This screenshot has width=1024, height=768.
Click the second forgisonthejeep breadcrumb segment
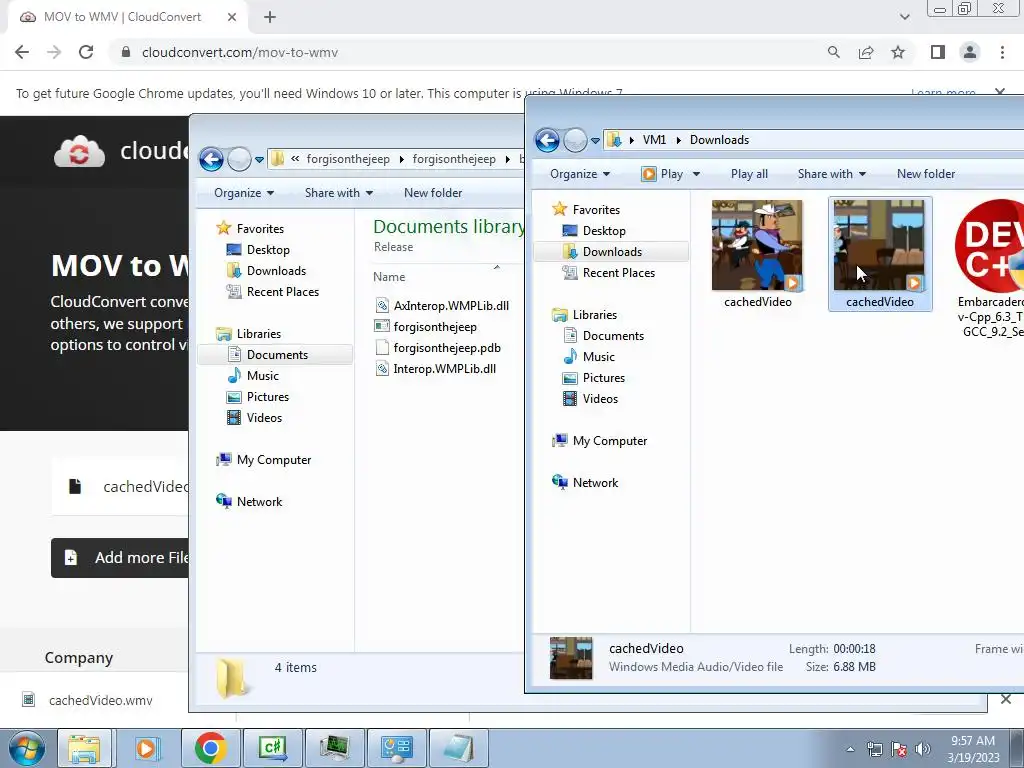(454, 159)
